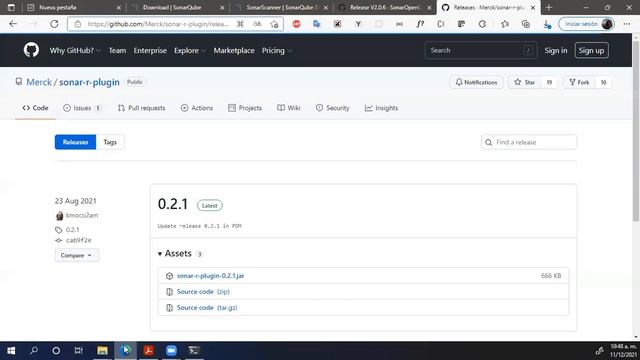This screenshot has height=360, width=640.
Task: Open sonar-r-plugin repository link
Action: point(89,82)
